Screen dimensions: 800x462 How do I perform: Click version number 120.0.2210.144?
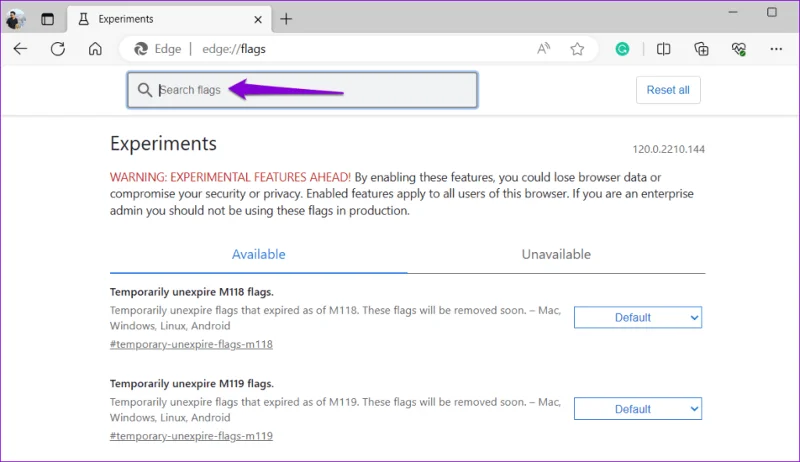(668, 149)
